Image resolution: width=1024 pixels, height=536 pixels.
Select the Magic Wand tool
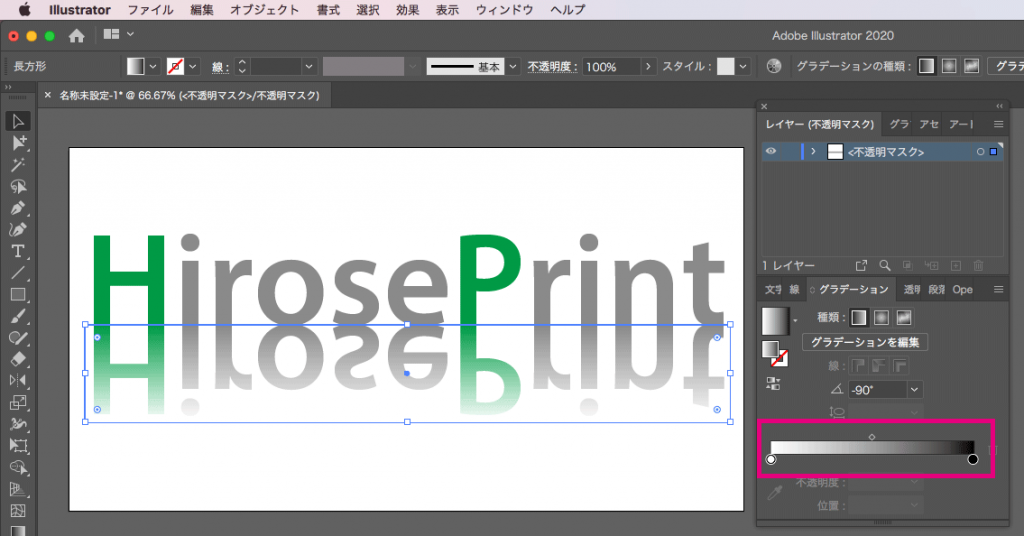(18, 165)
